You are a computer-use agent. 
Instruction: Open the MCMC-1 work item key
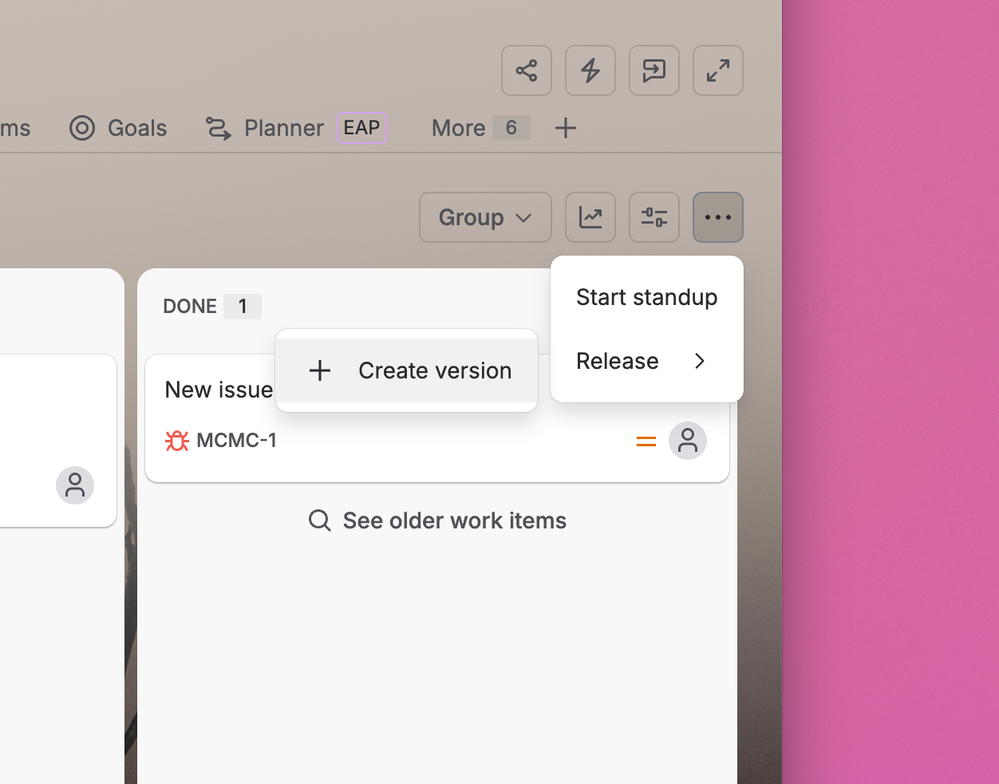click(236, 440)
